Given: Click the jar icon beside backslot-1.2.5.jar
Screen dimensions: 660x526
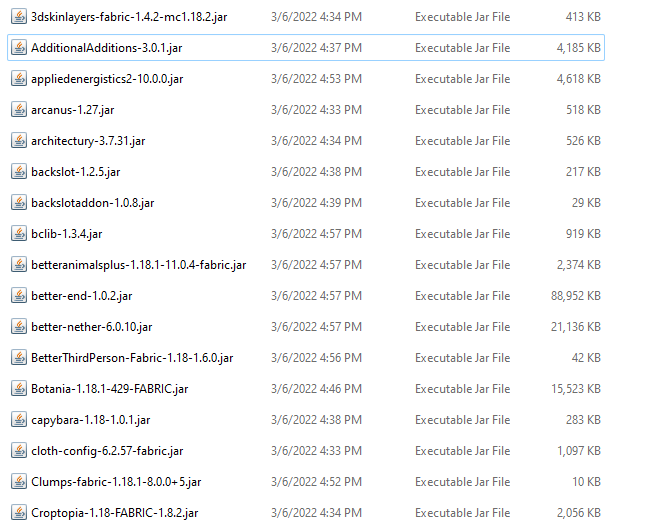Looking at the screenshot, I should click(19, 172).
